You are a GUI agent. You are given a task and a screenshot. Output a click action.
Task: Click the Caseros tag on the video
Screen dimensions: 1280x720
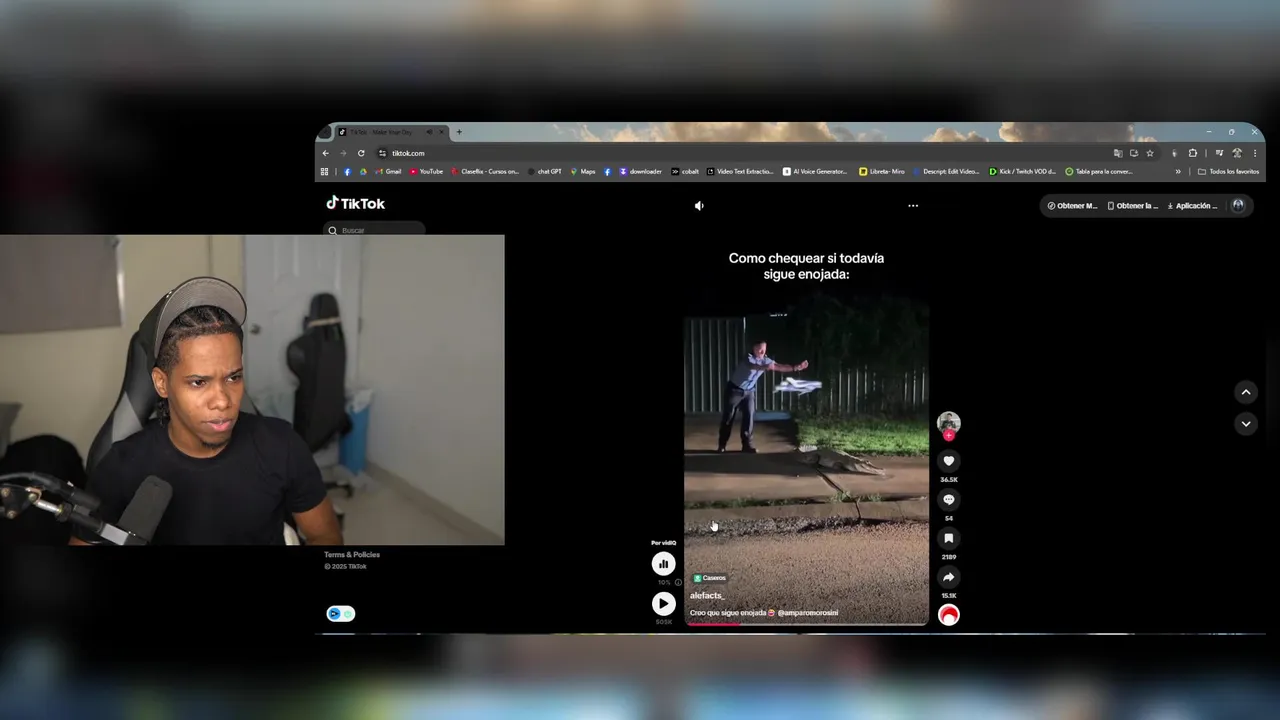point(710,578)
